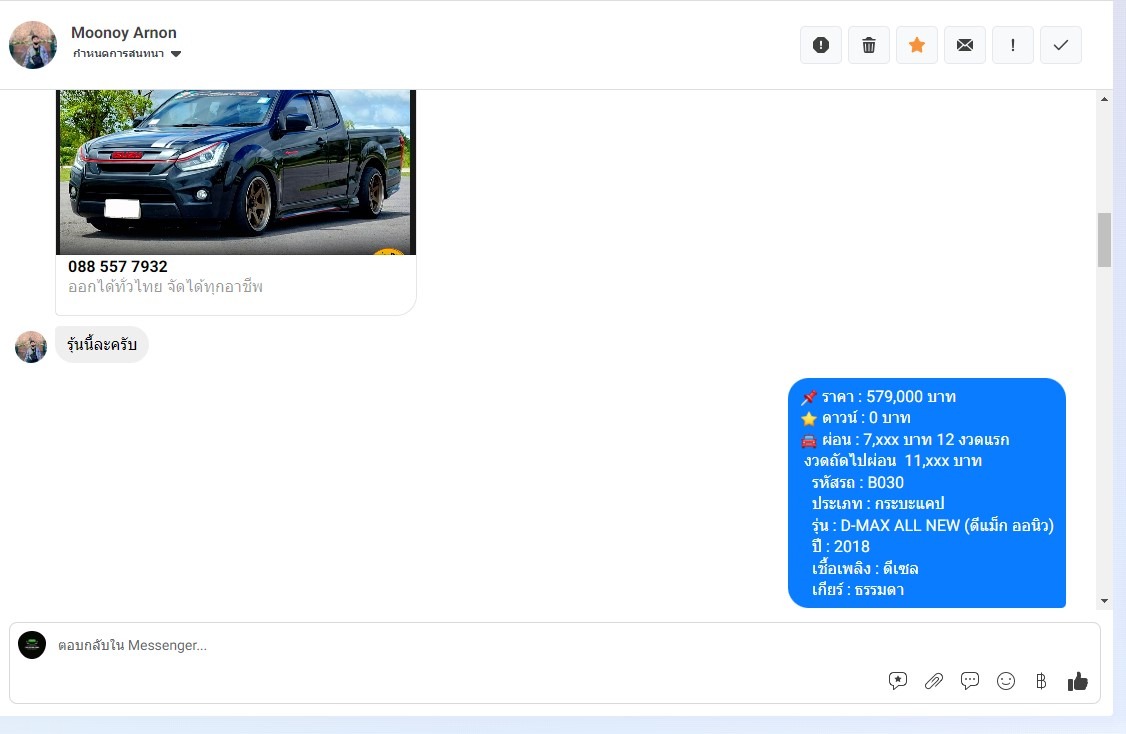Open the speech bubble quick reply icon

coord(969,681)
